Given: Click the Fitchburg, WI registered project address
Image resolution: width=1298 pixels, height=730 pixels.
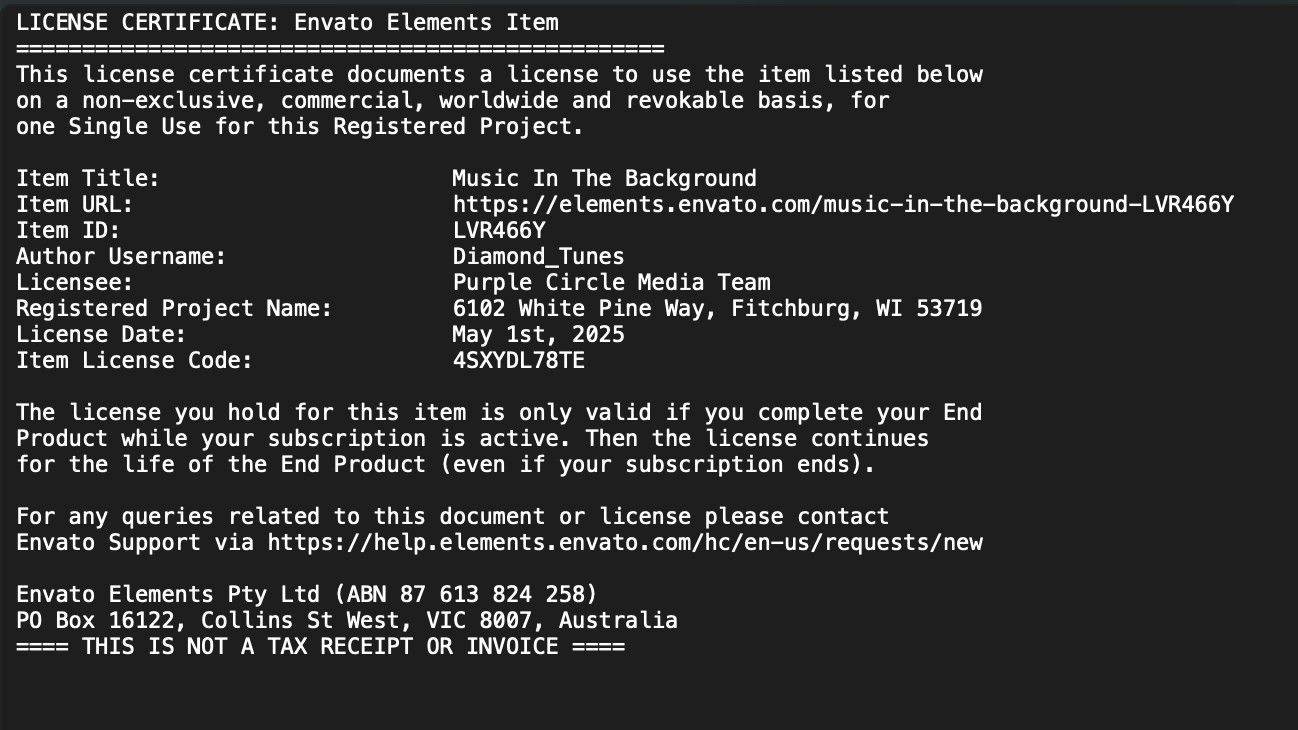Looking at the screenshot, I should [x=716, y=309].
